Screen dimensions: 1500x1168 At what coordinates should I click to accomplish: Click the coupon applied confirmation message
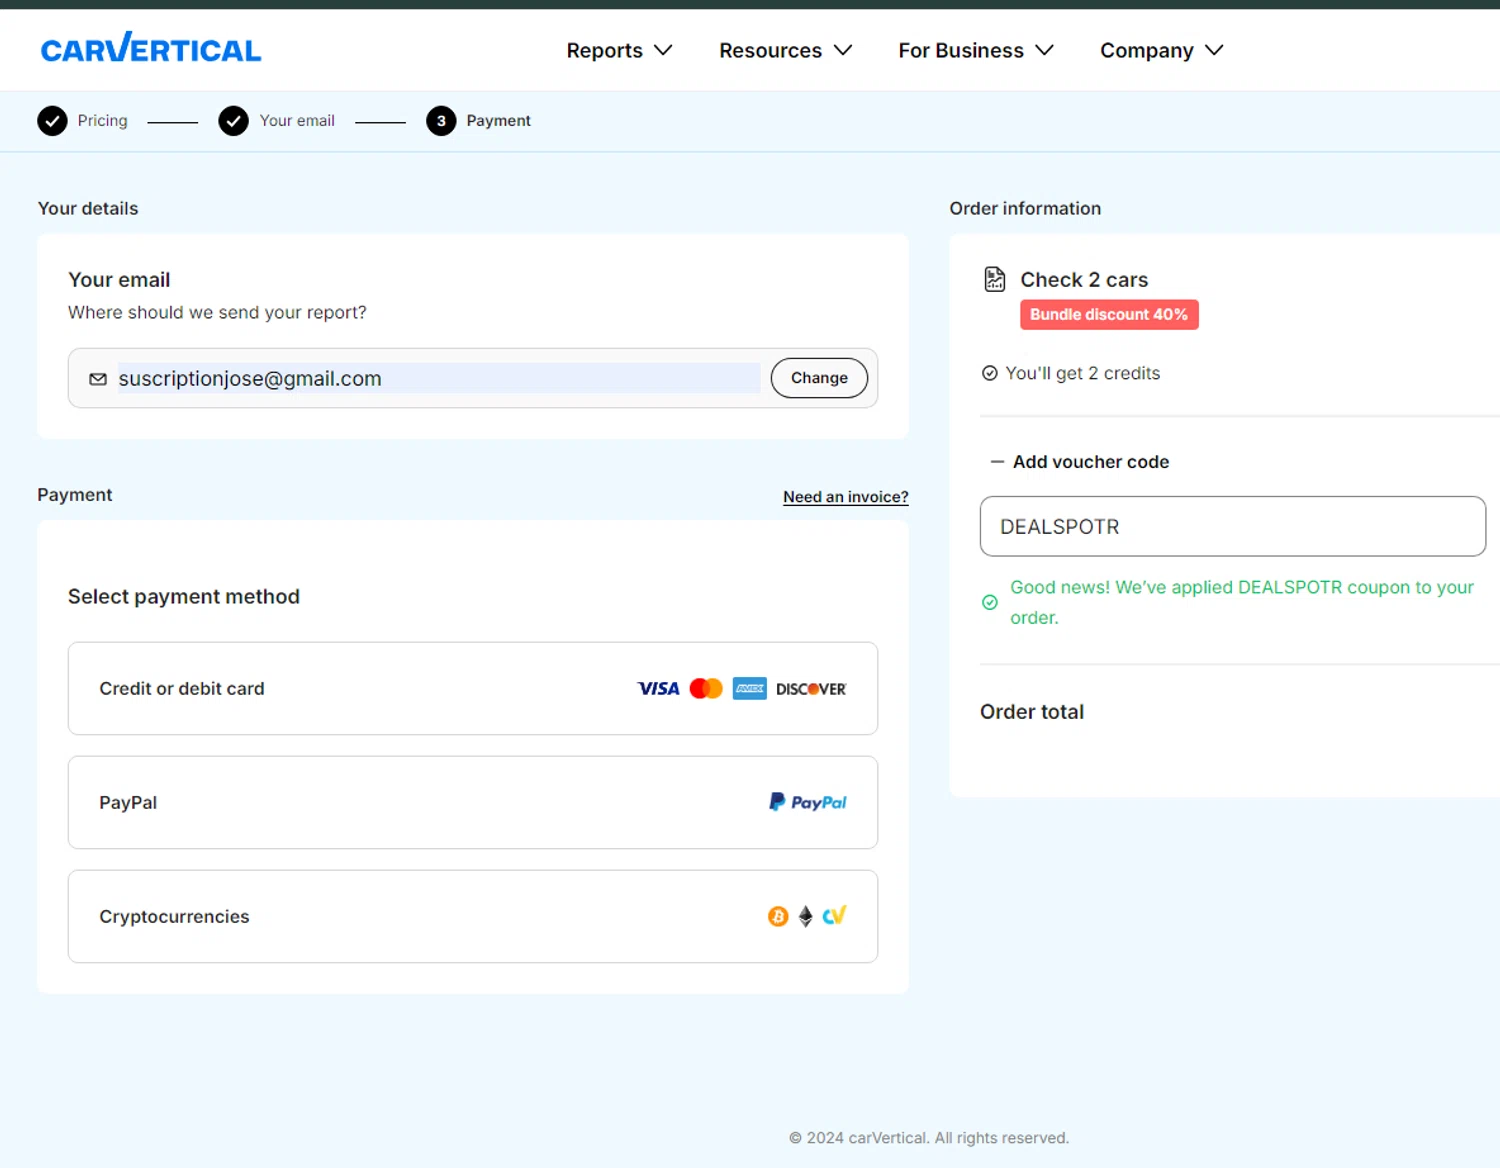1242,602
